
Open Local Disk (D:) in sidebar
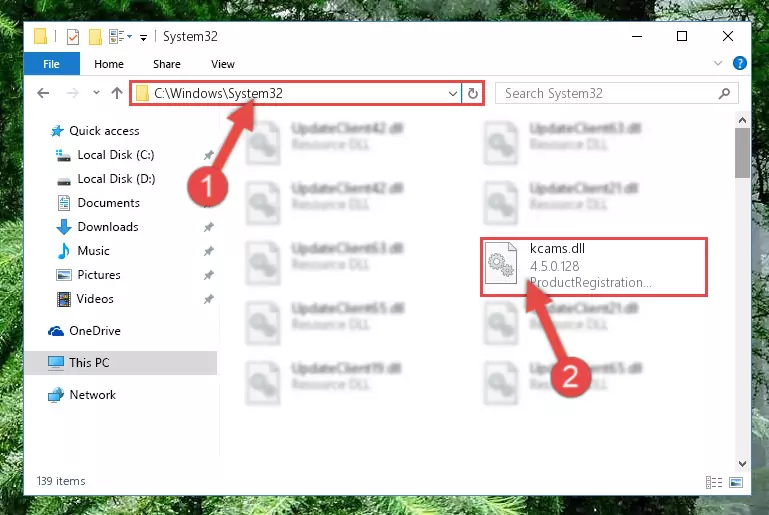pyautogui.click(x=116, y=179)
